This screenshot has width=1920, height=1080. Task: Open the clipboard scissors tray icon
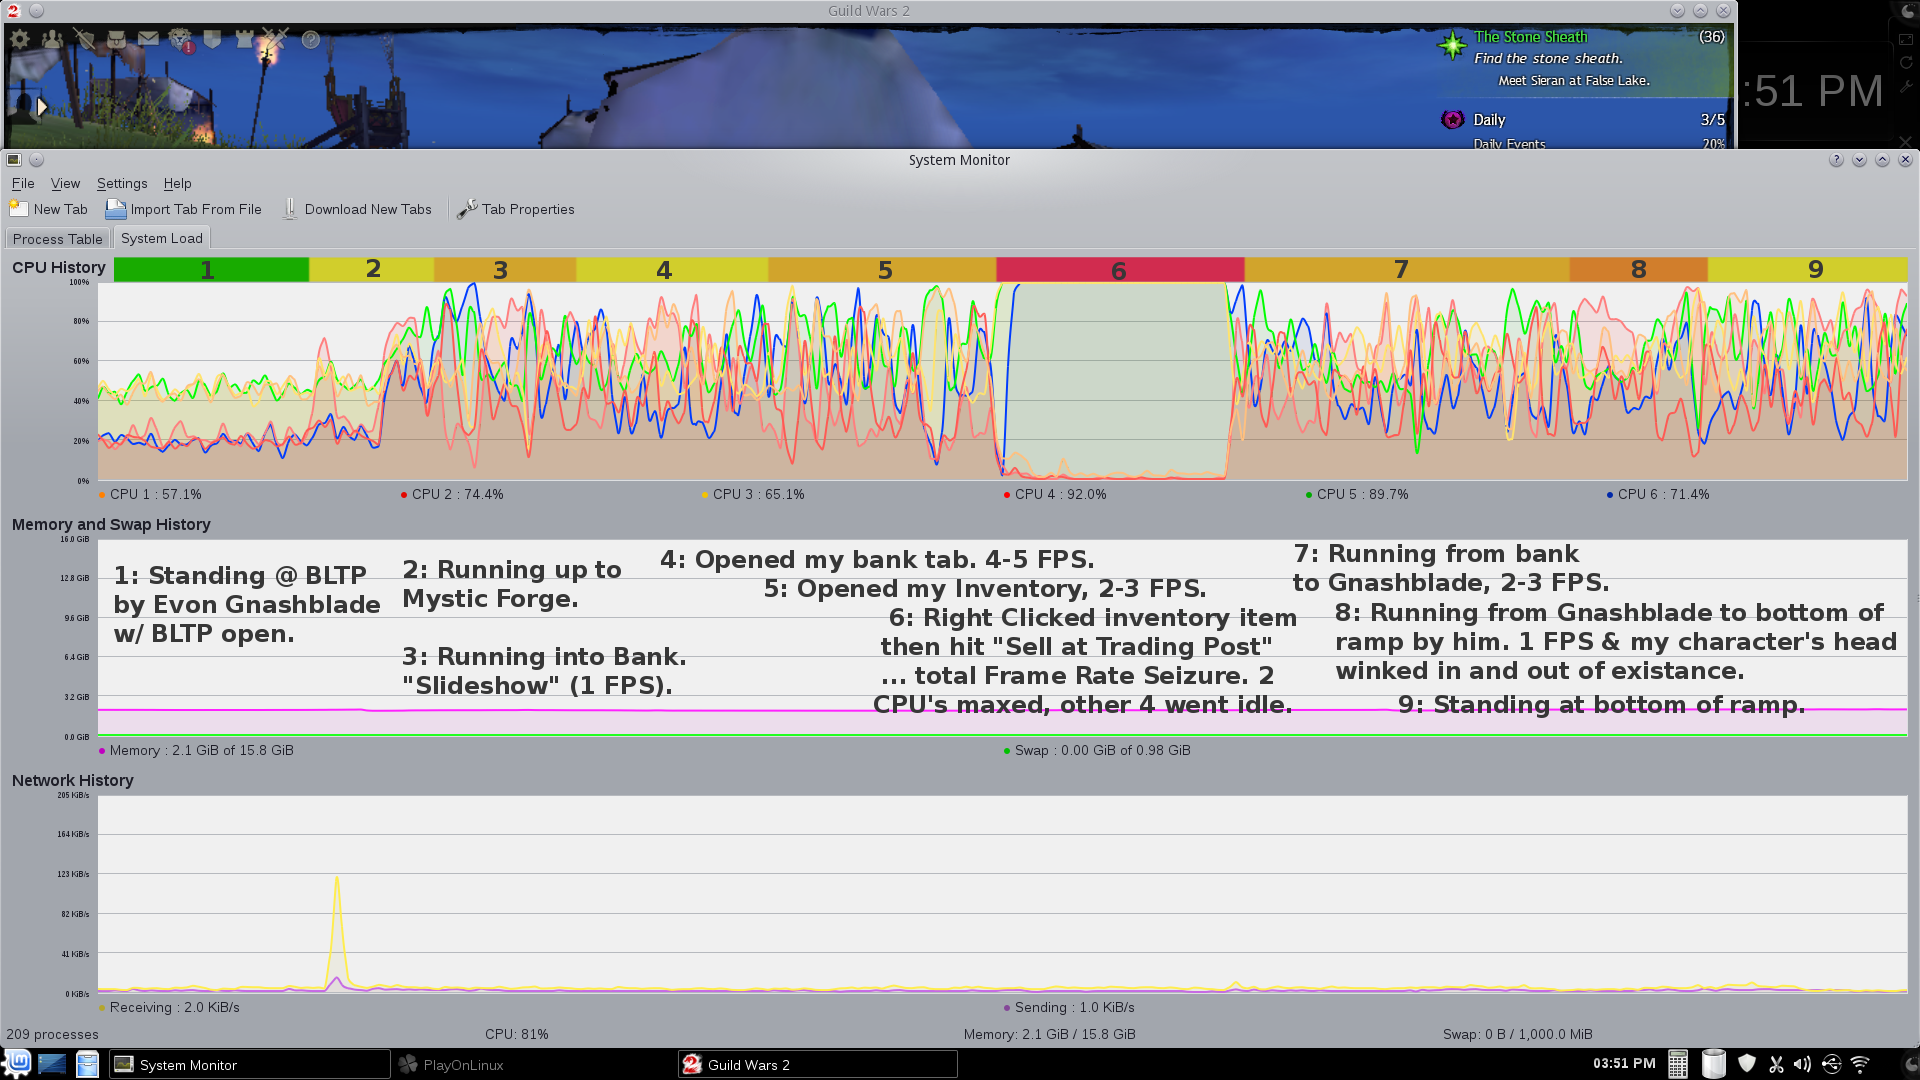[x=1776, y=1065]
